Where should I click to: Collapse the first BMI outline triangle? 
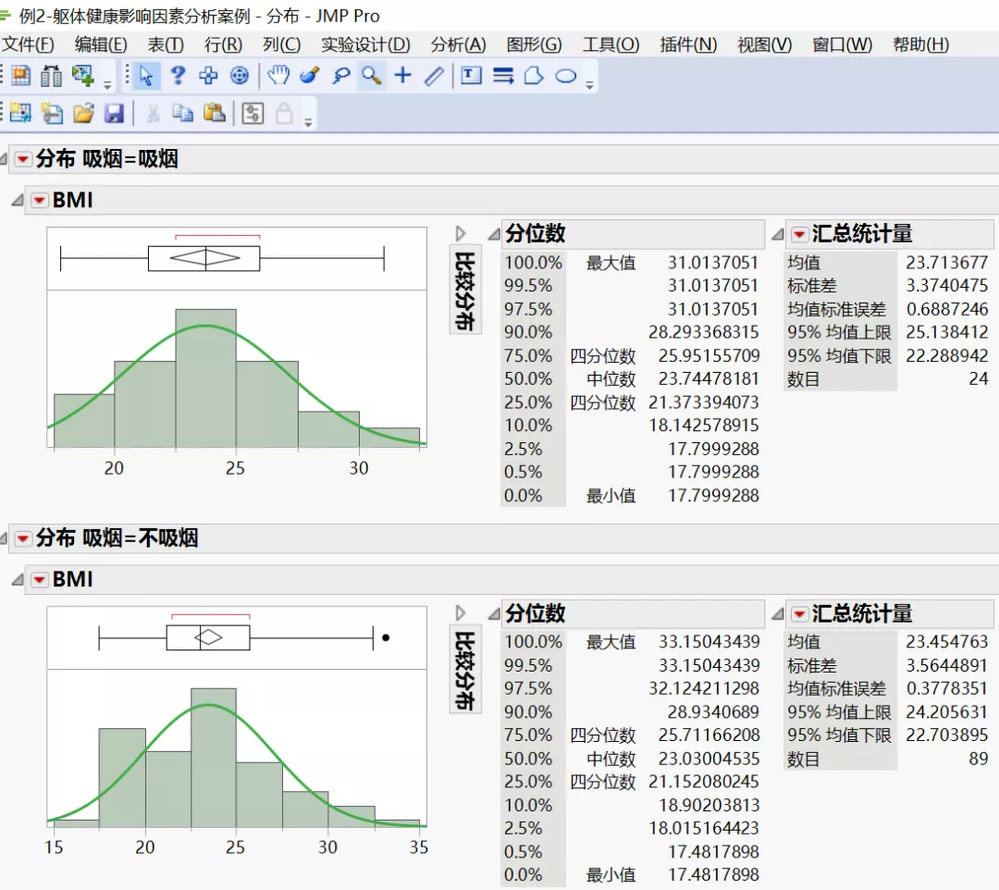click(17, 201)
